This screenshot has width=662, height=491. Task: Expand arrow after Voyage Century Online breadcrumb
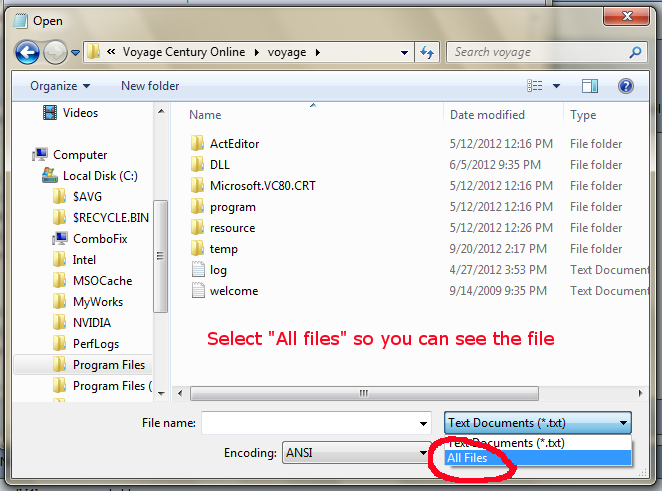coord(257,52)
